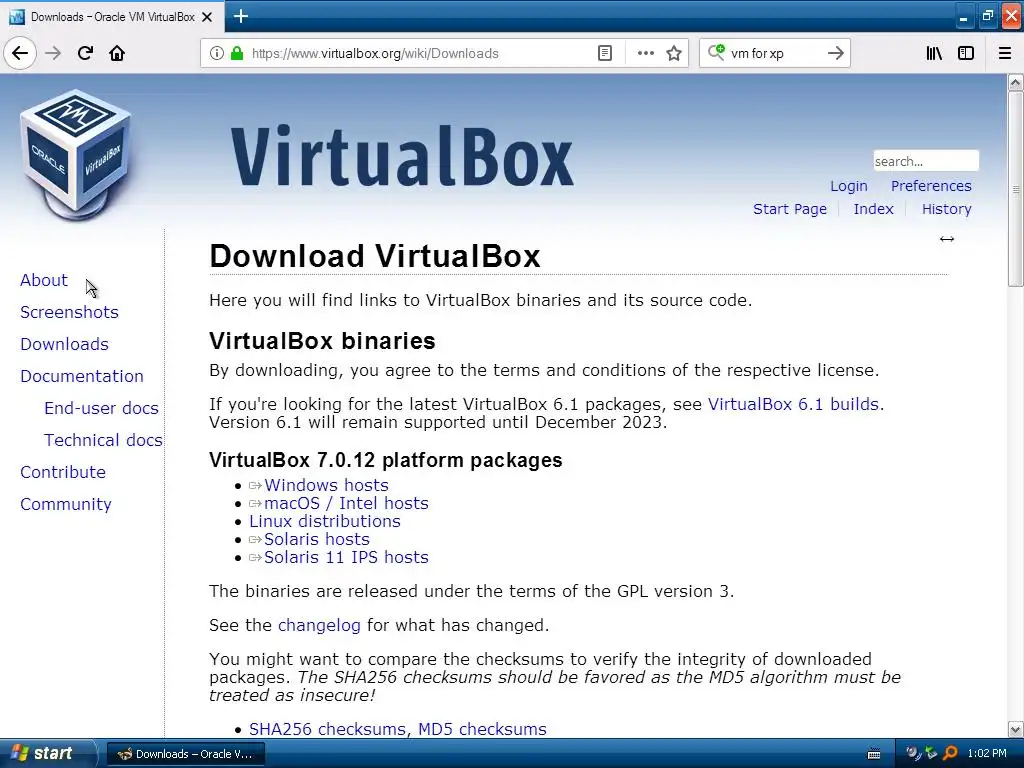Click the orange magnifier tray icon
Image resolution: width=1024 pixels, height=768 pixels.
click(950, 754)
